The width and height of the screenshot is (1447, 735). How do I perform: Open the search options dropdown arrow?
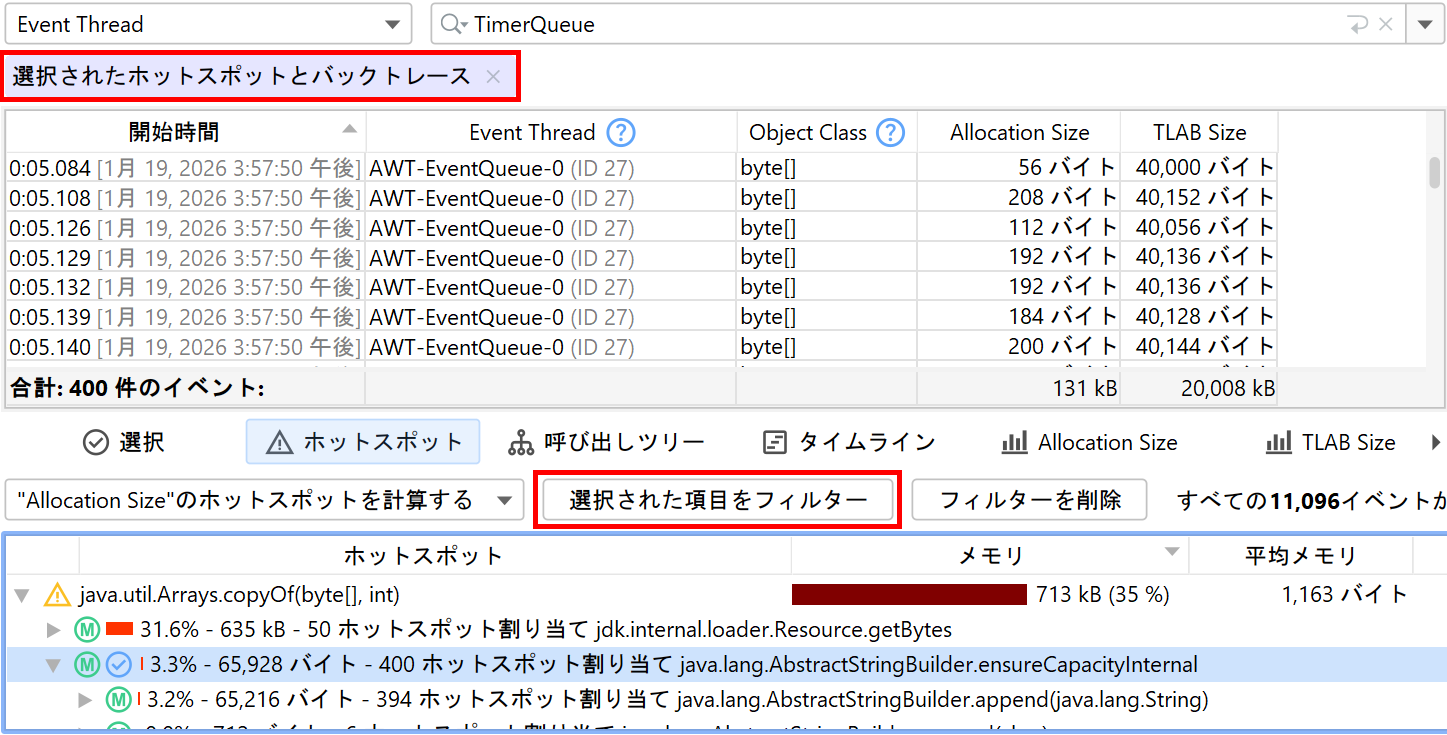point(1425,24)
